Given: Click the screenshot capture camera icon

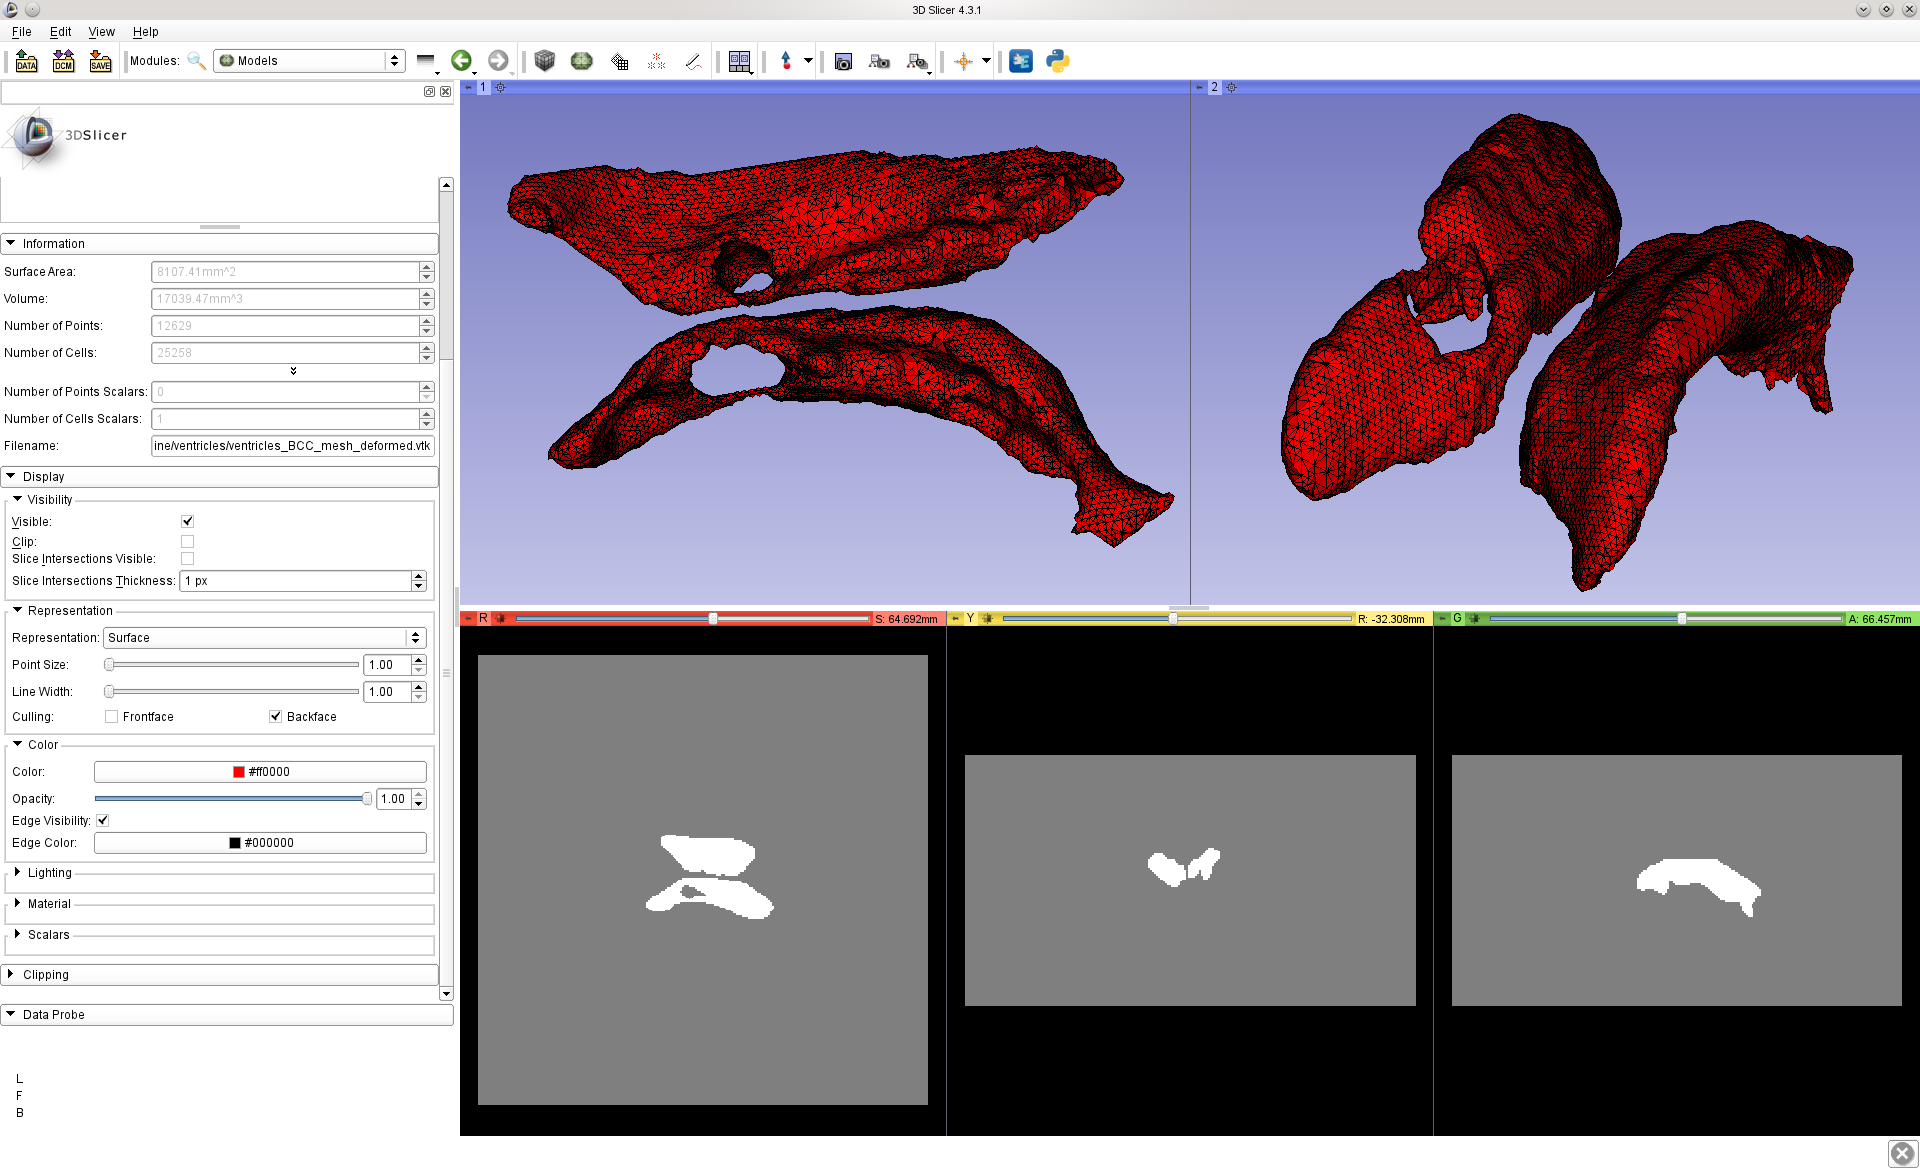Looking at the screenshot, I should [x=843, y=61].
